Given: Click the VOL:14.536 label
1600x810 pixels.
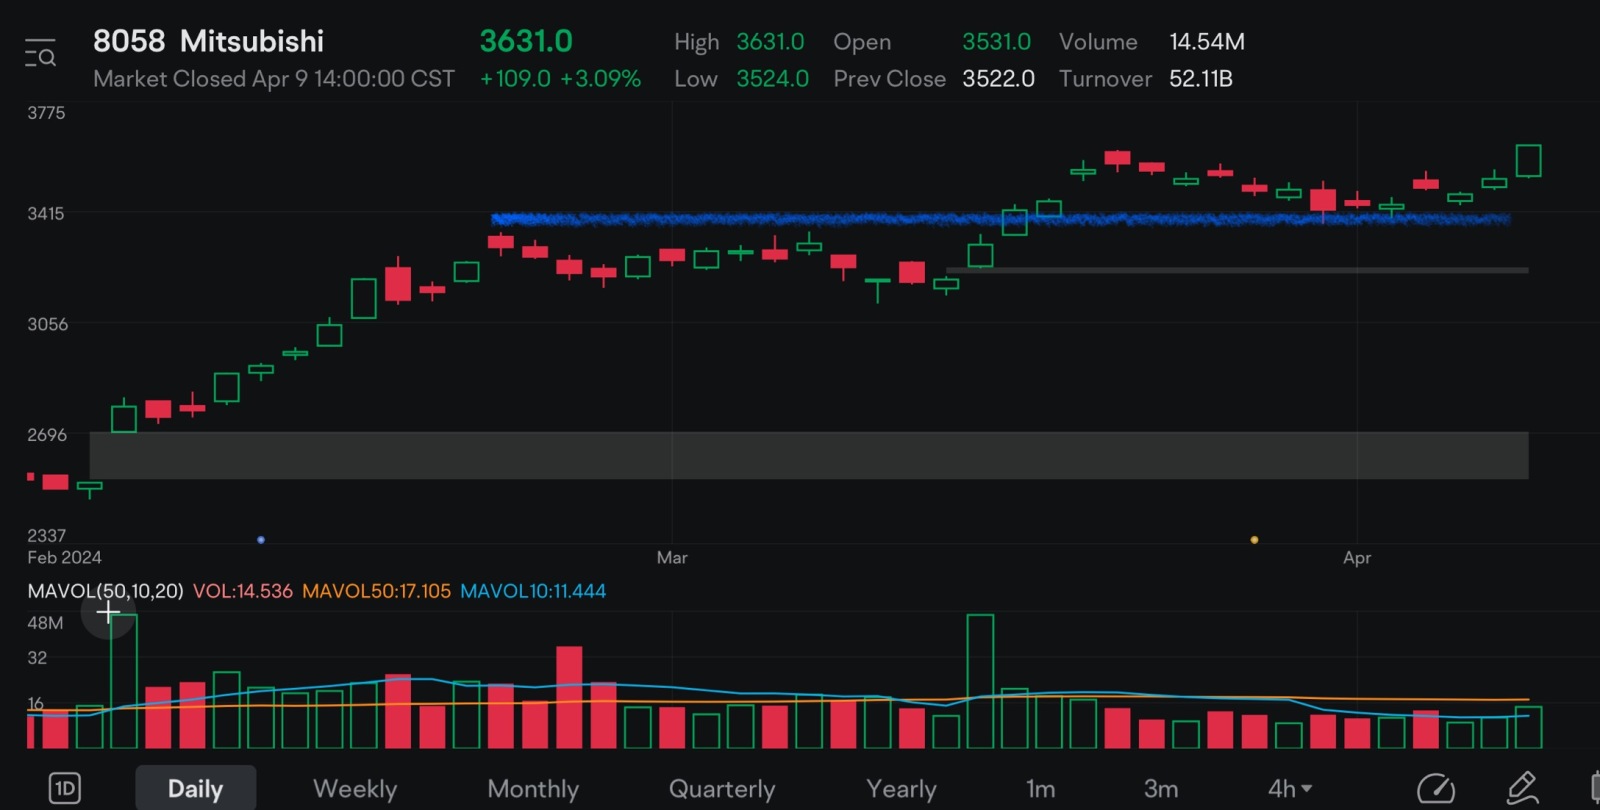Looking at the screenshot, I should pos(243,591).
